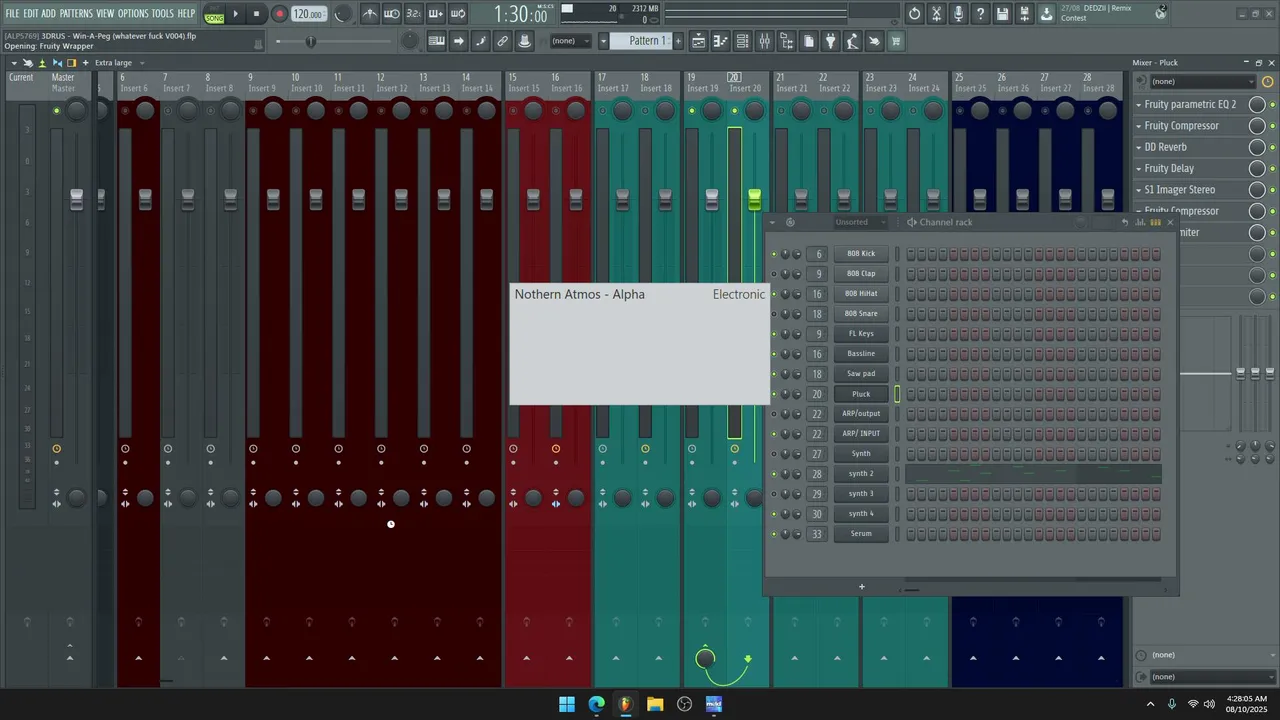Expand the Fruity parametric EQ 2 slot arrow
Viewport: 1280px width, 720px height.
click(1139, 104)
